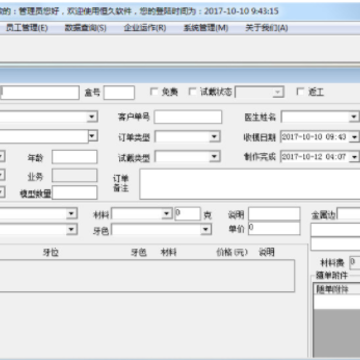Expand the 医生姓名 dropdown

353,117
